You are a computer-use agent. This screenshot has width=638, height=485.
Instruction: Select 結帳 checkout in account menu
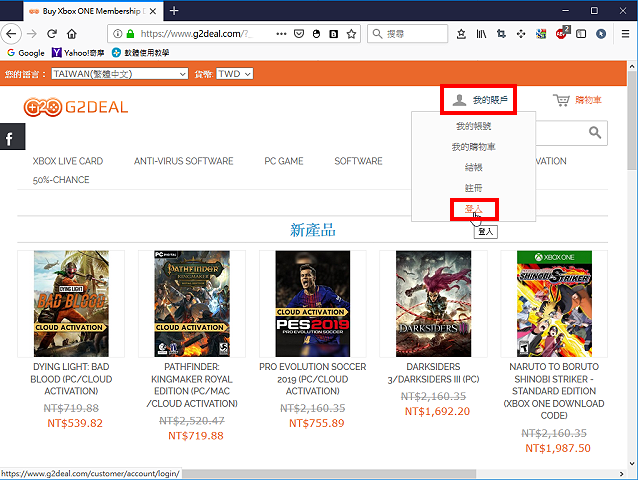473,167
